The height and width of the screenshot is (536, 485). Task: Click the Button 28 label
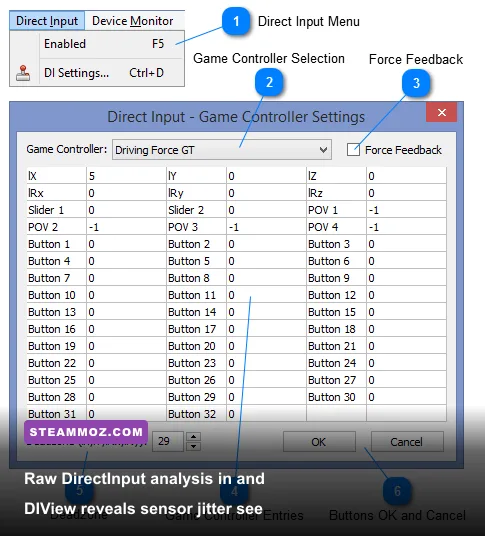pyautogui.click(x=56, y=397)
